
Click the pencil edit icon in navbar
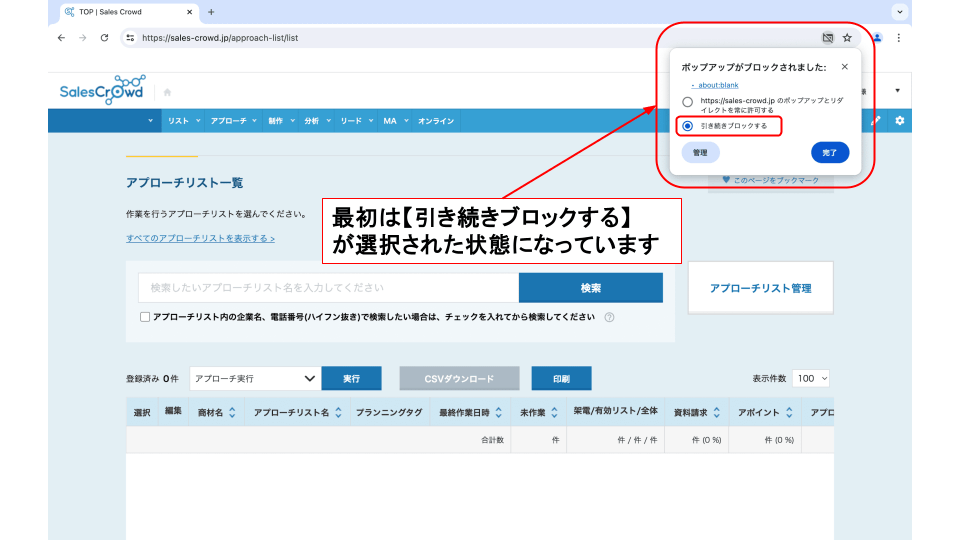[877, 121]
